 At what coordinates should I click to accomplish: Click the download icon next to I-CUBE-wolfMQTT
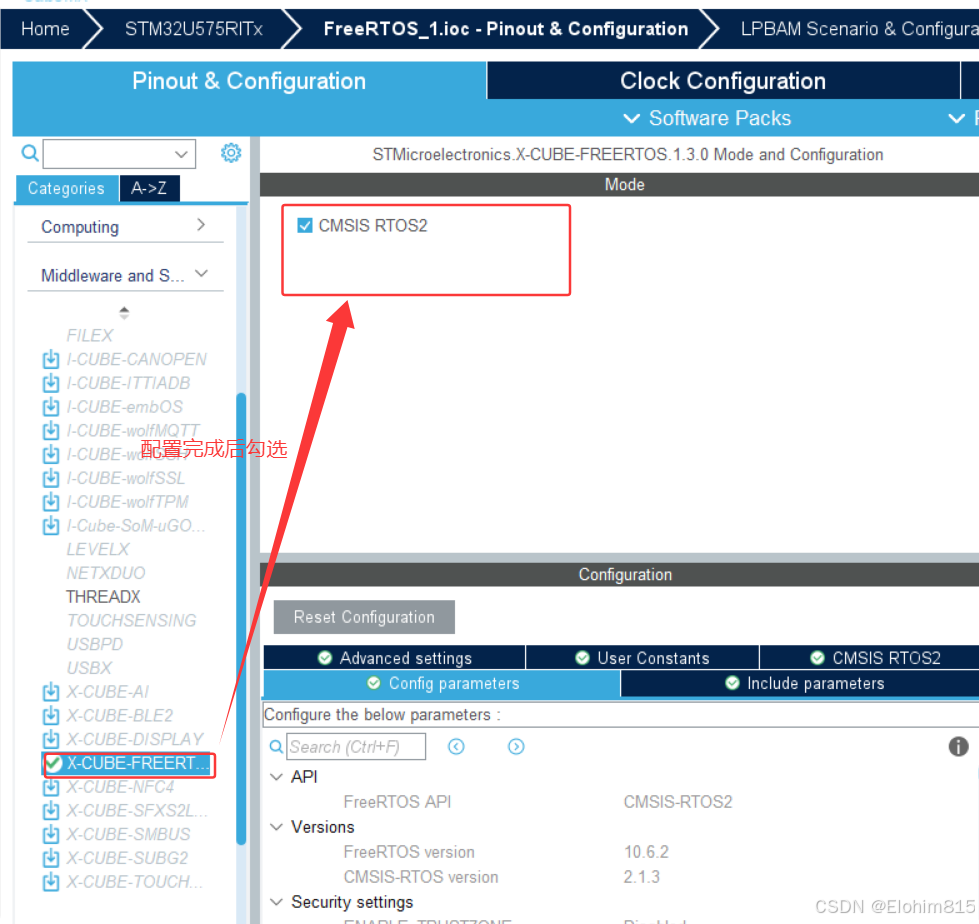click(x=51, y=431)
